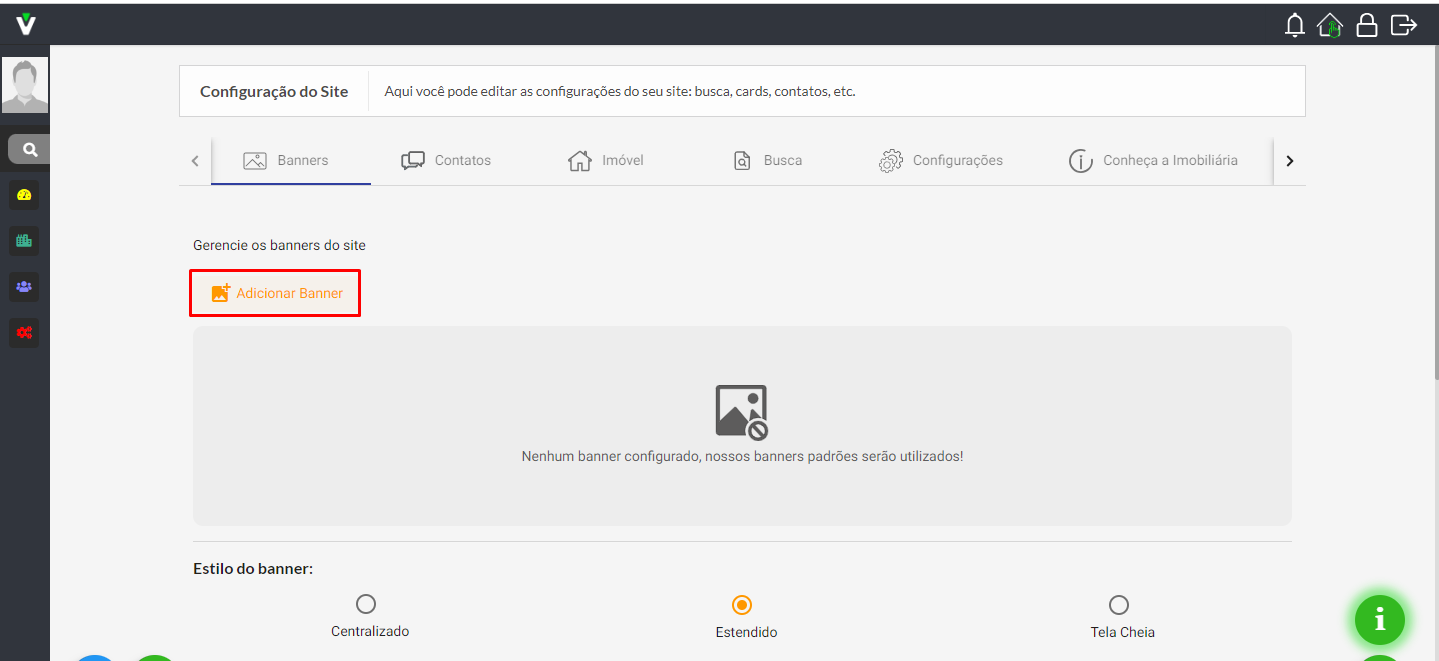Switch to the Banners tab

coord(291,160)
